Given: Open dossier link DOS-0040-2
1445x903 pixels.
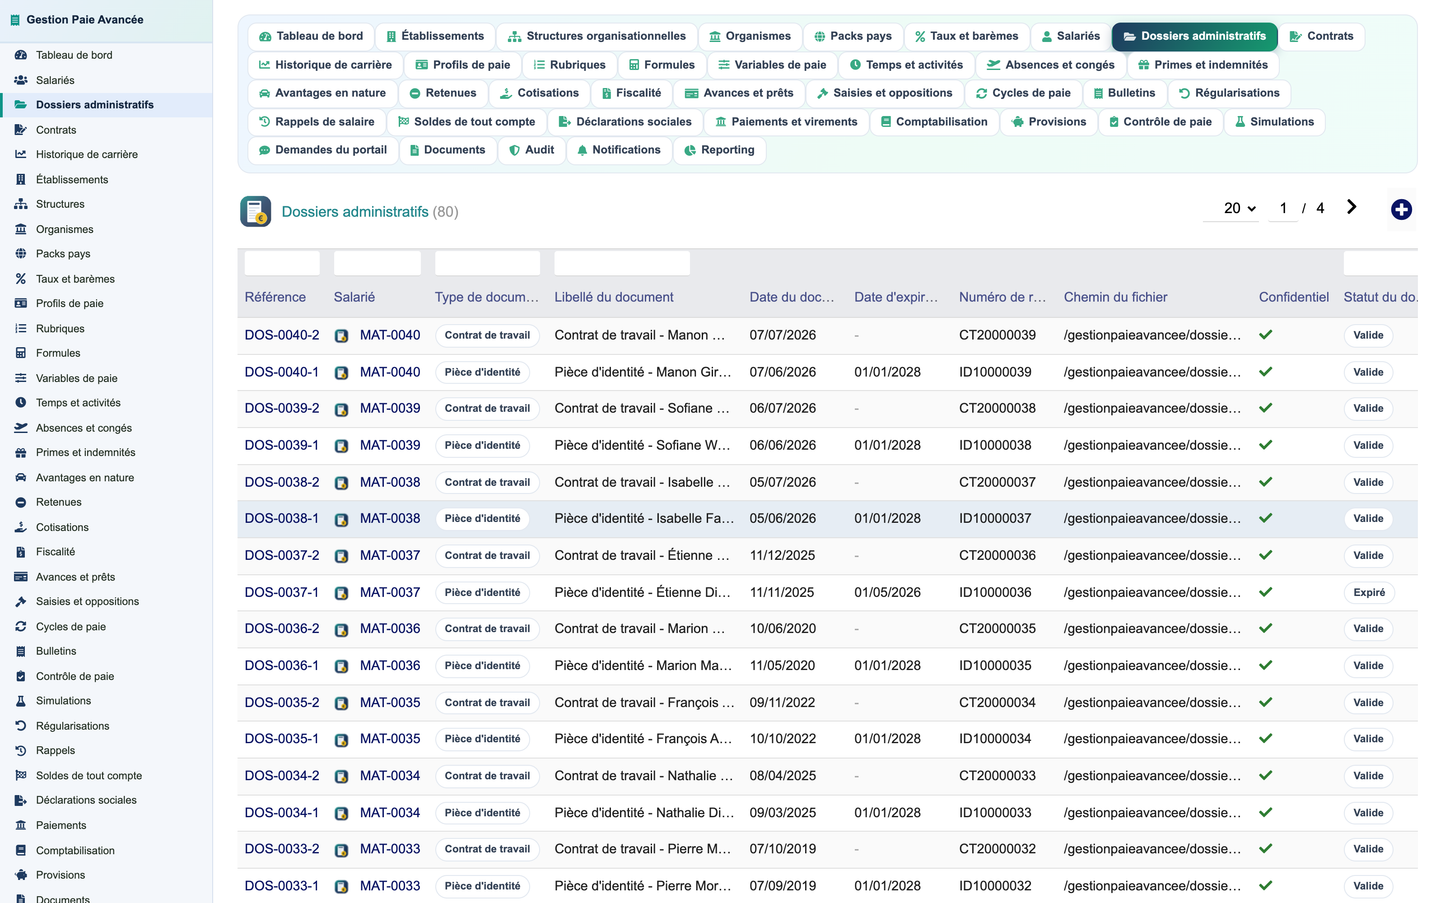Looking at the screenshot, I should coord(282,335).
